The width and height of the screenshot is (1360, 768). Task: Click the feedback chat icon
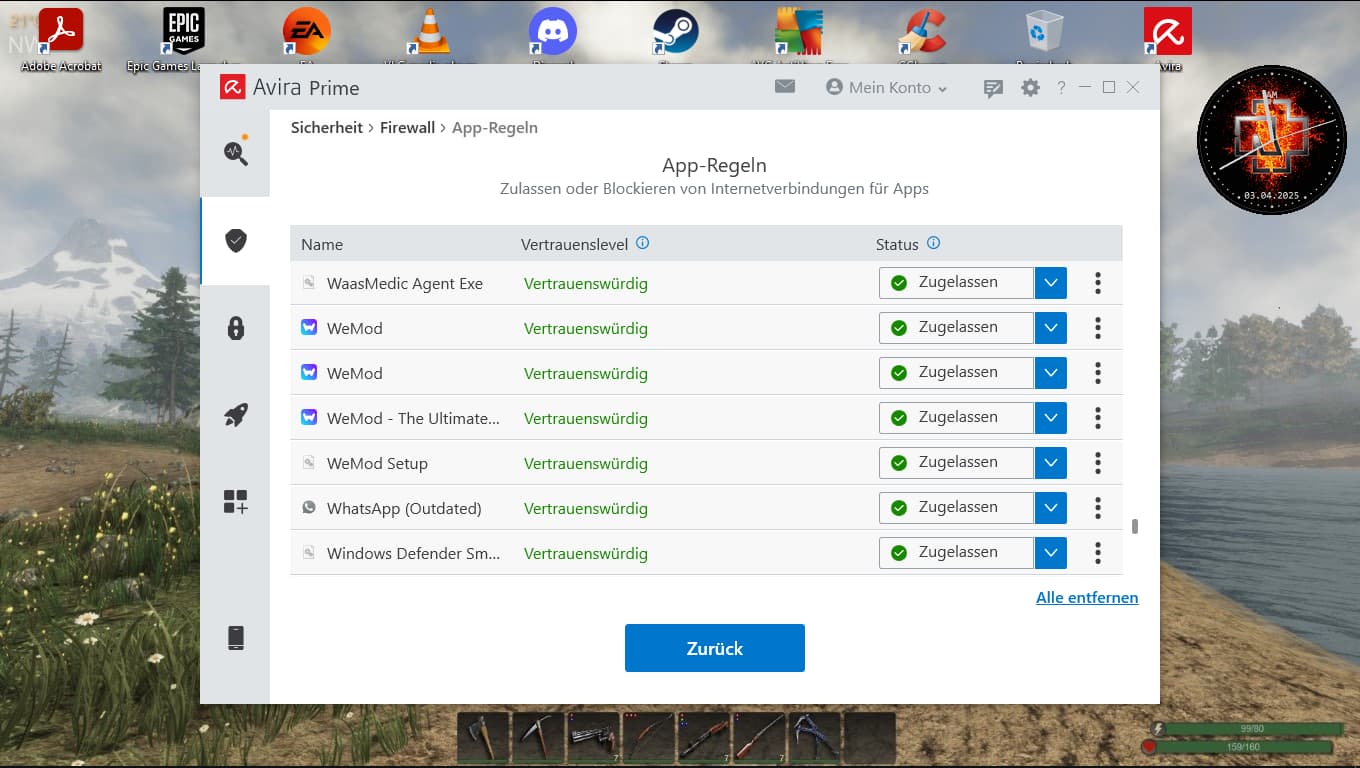(993, 88)
